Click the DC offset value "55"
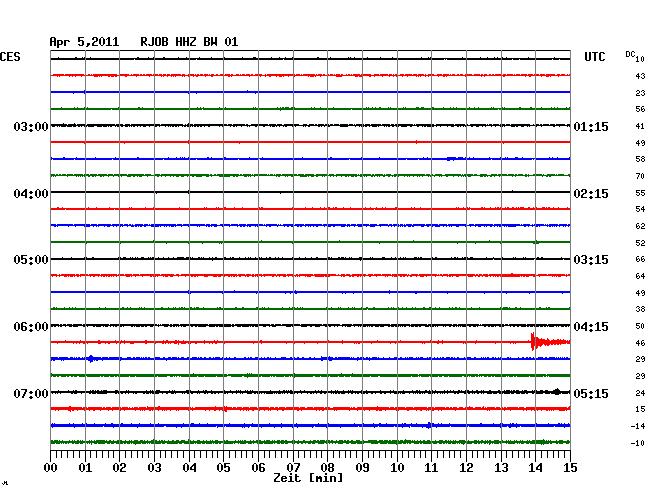 640,193
